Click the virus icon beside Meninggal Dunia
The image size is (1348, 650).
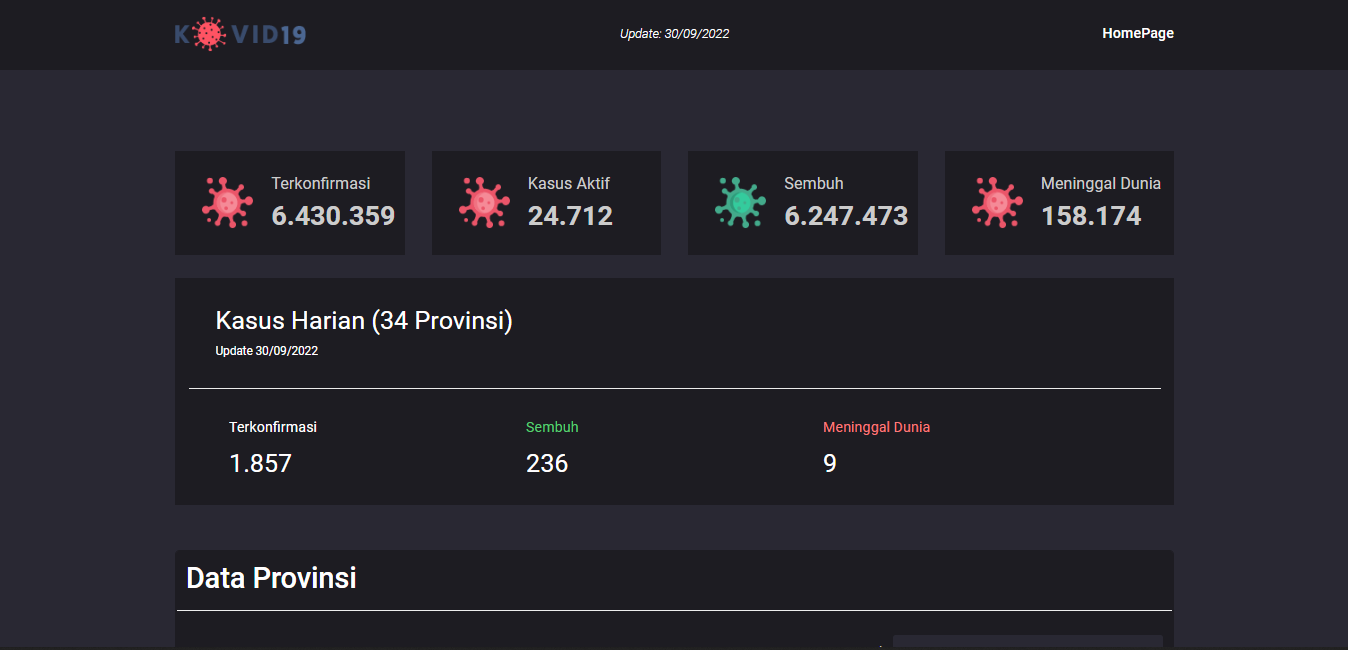pos(997,202)
